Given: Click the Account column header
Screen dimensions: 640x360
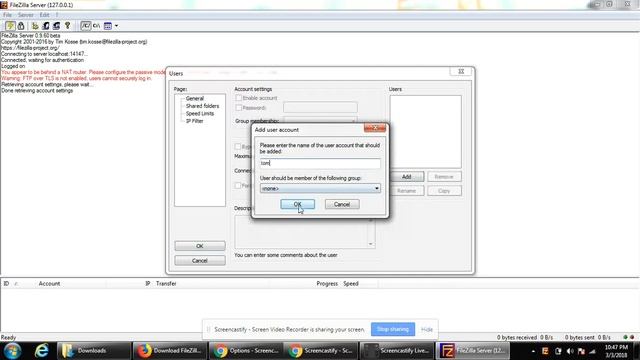Looking at the screenshot, I should [49, 283].
